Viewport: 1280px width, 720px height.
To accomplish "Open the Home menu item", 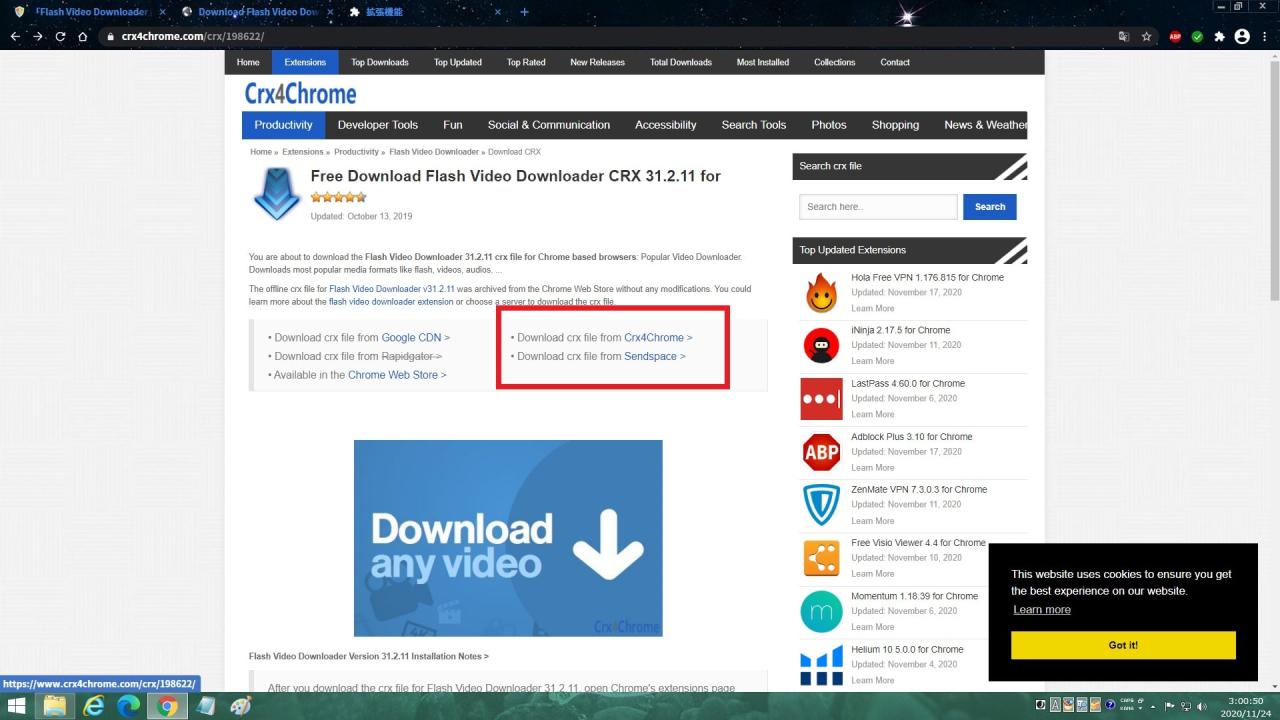I will (248, 62).
